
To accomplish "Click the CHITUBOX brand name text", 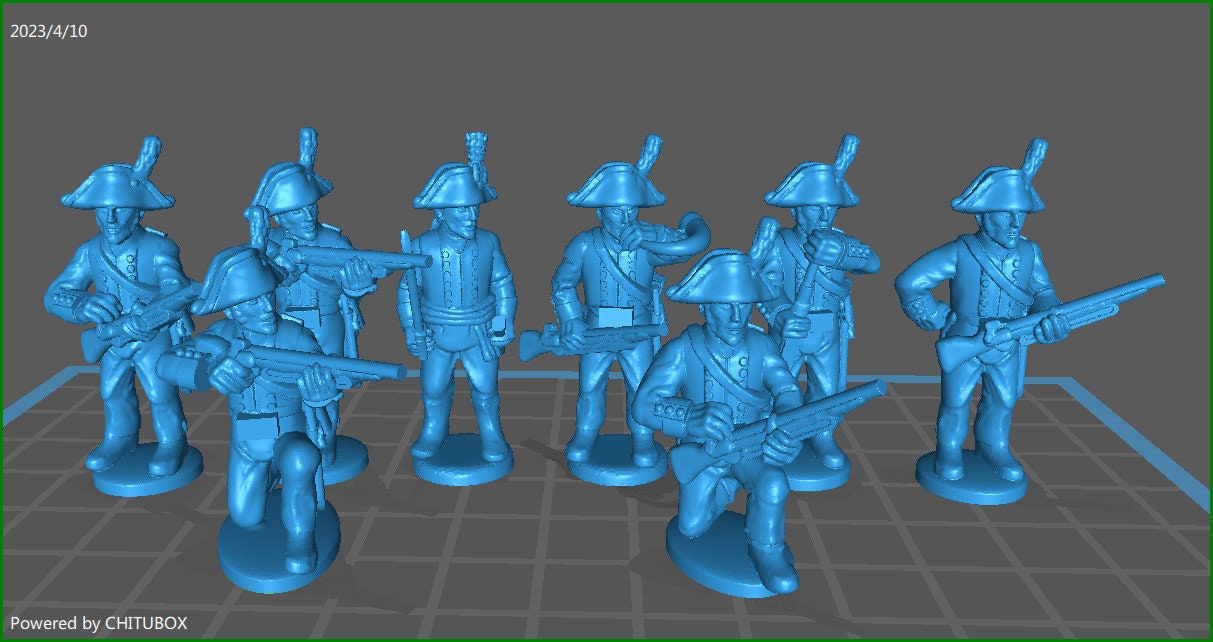I will 146,622.
